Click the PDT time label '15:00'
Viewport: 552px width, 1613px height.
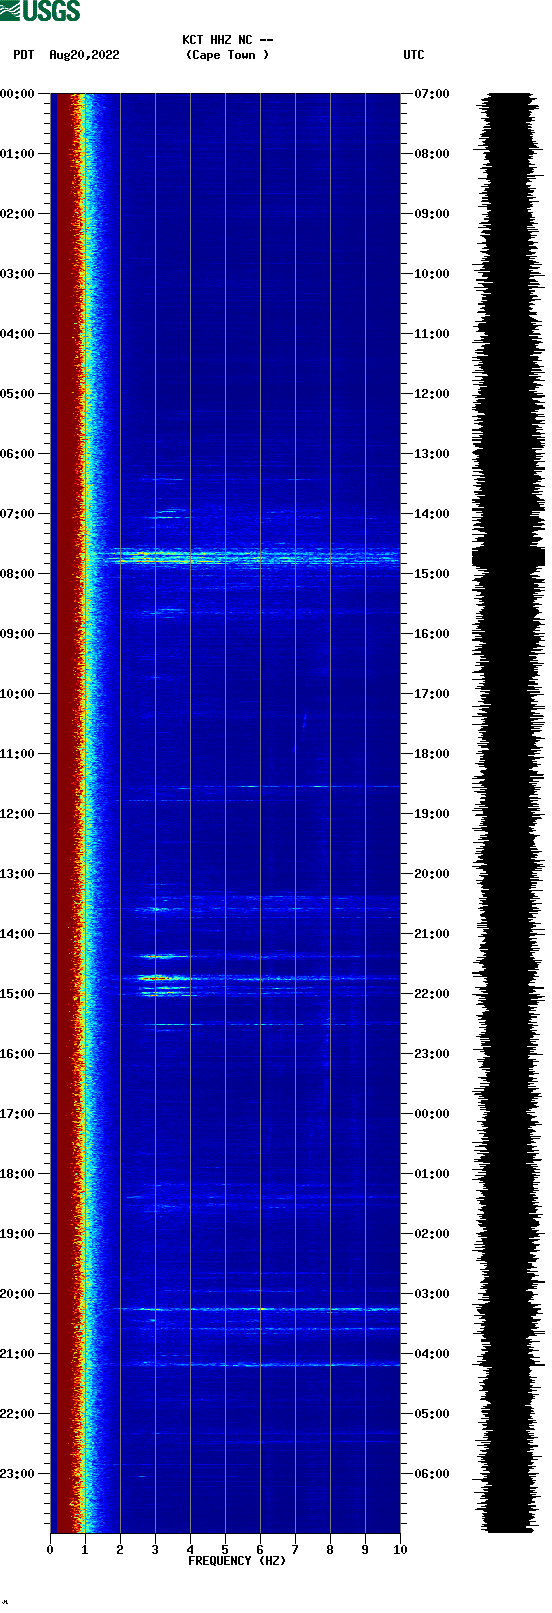coord(17,994)
